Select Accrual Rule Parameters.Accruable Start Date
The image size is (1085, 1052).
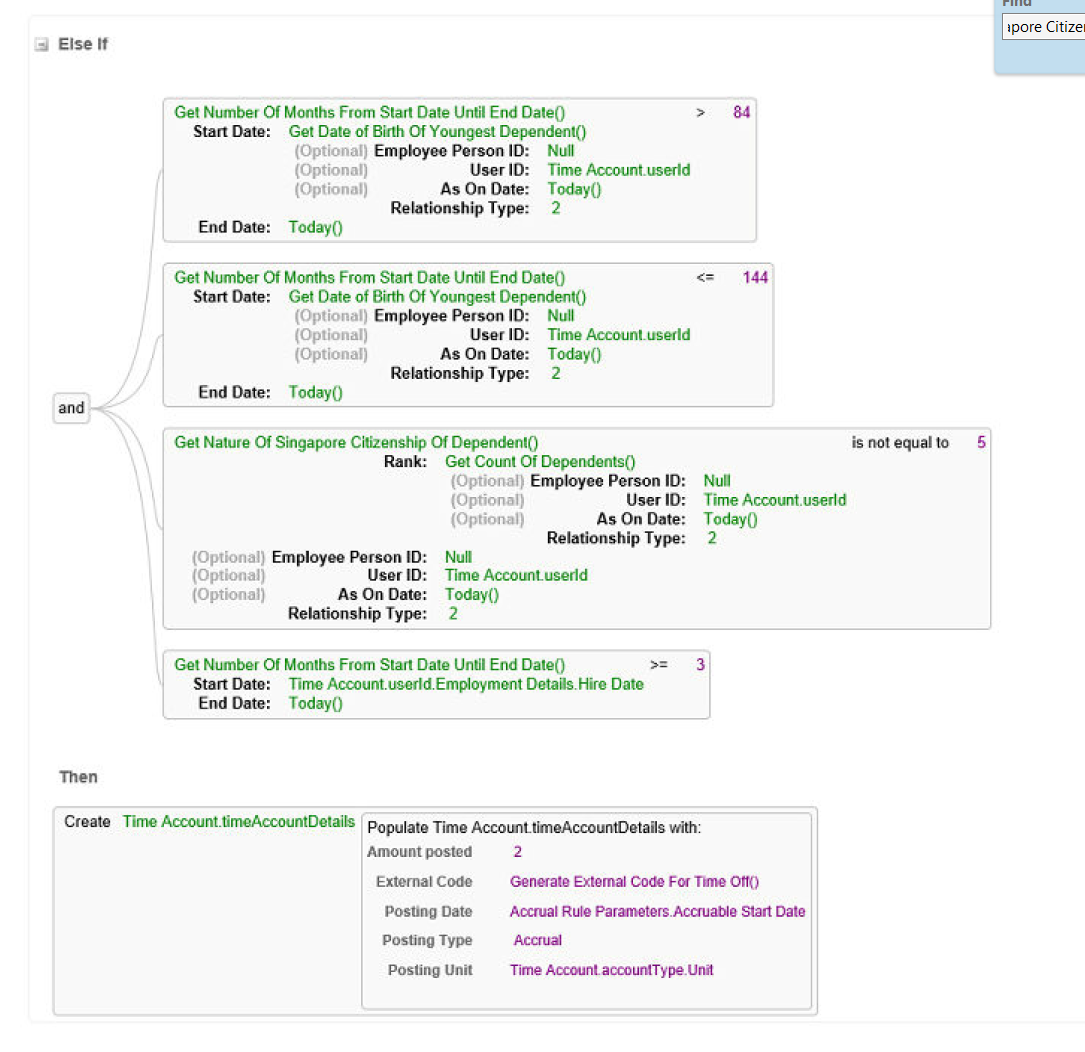click(657, 912)
